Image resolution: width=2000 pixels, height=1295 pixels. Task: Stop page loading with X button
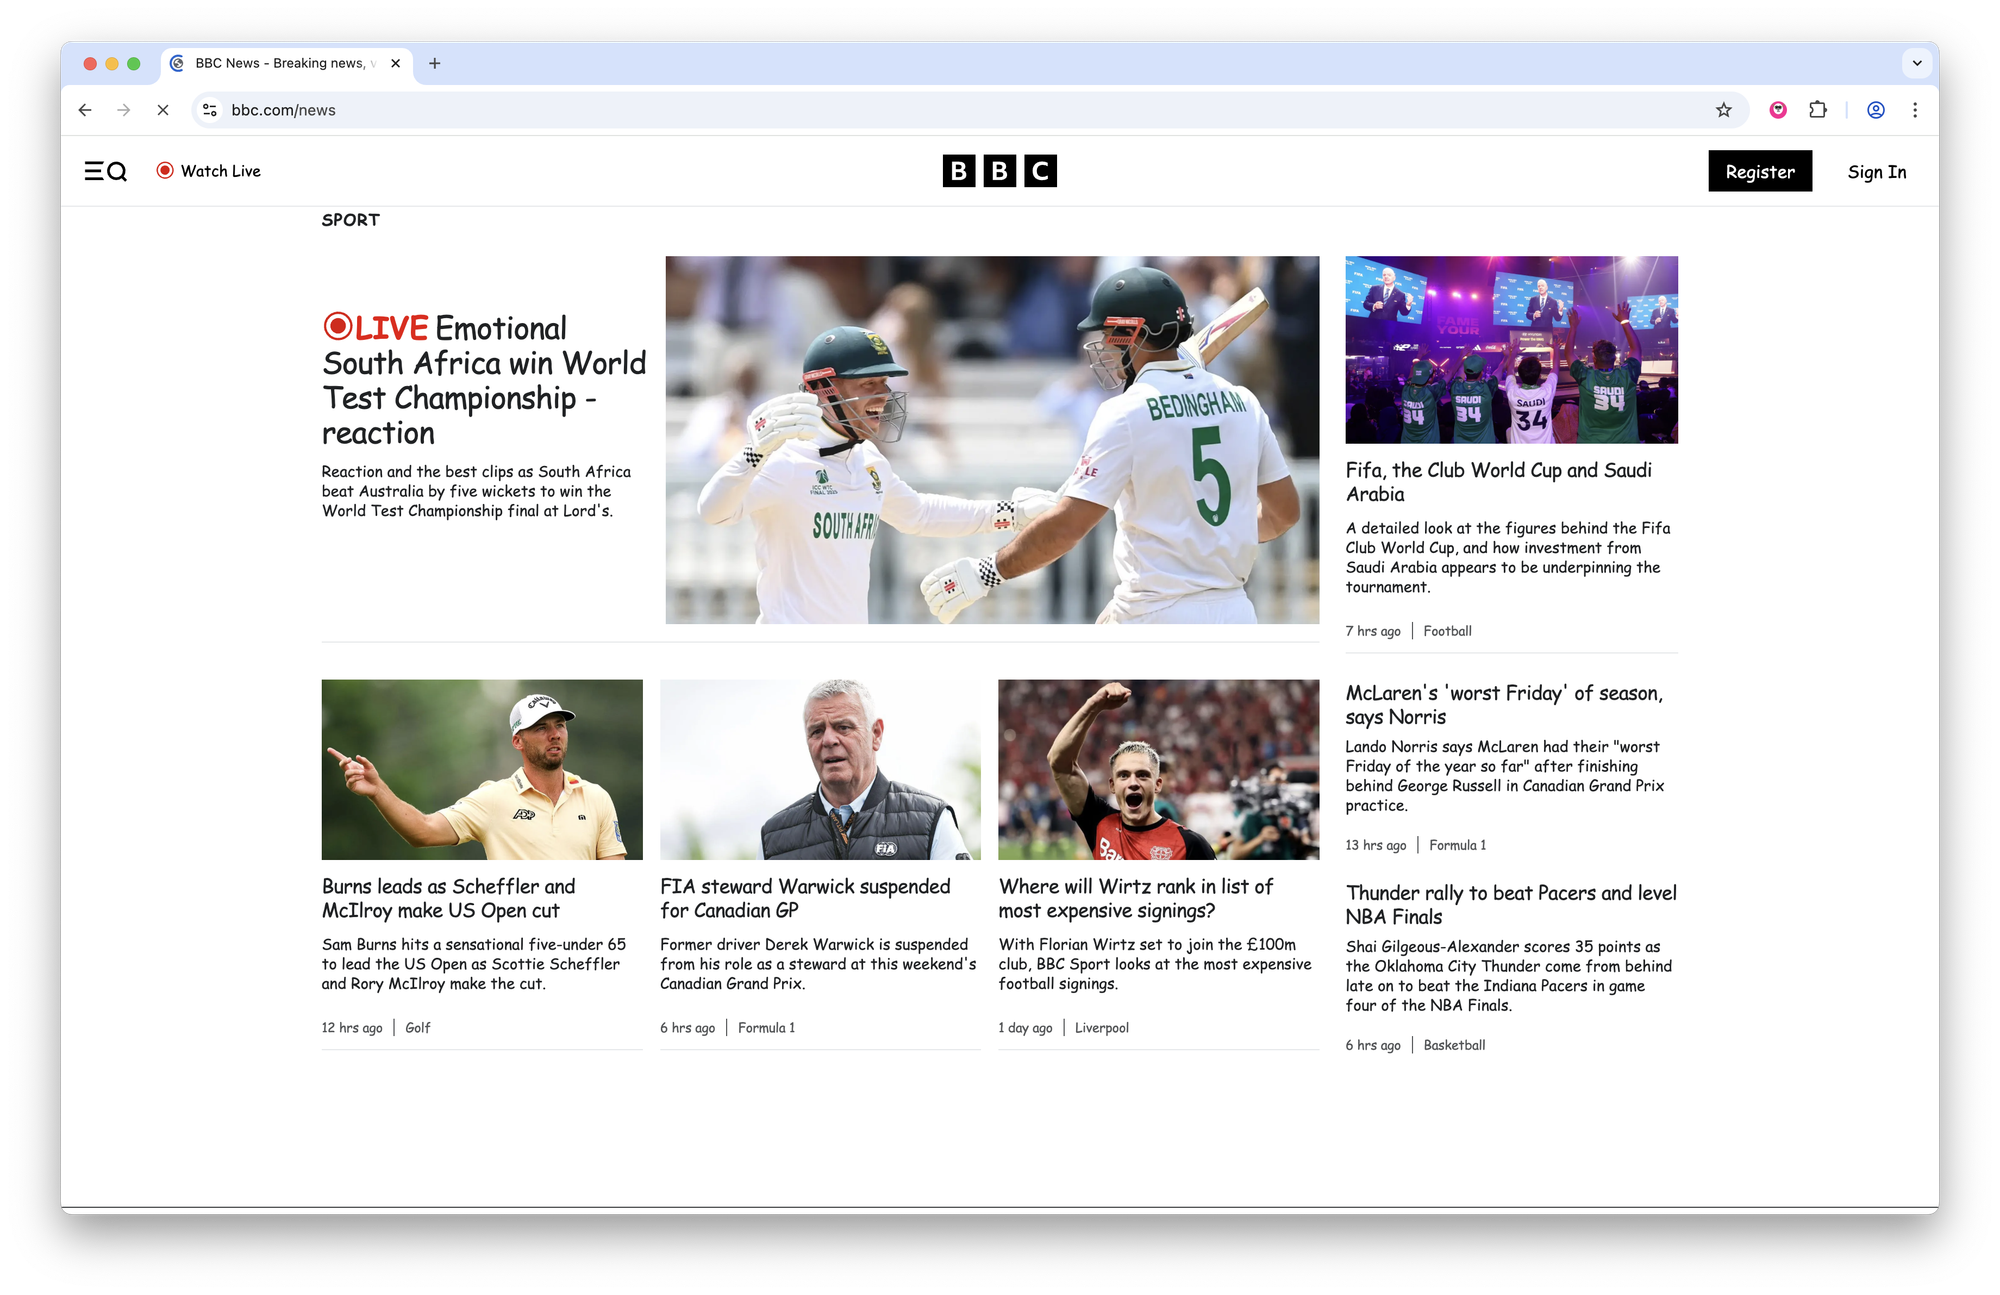point(163,110)
